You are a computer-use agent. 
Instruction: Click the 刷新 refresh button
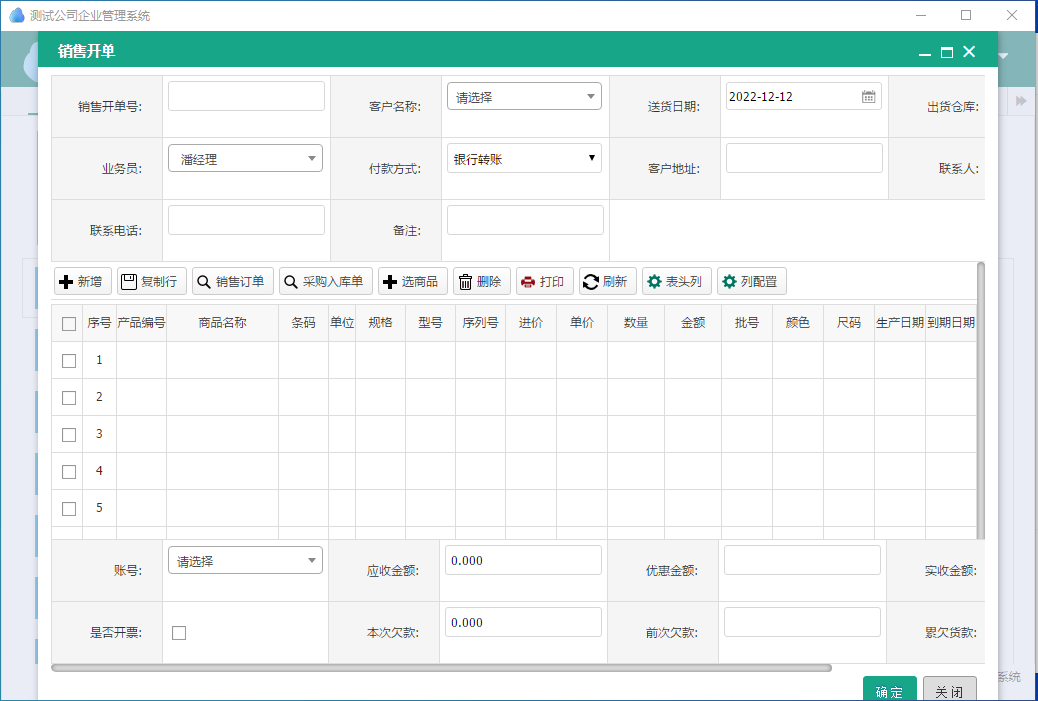(x=608, y=281)
